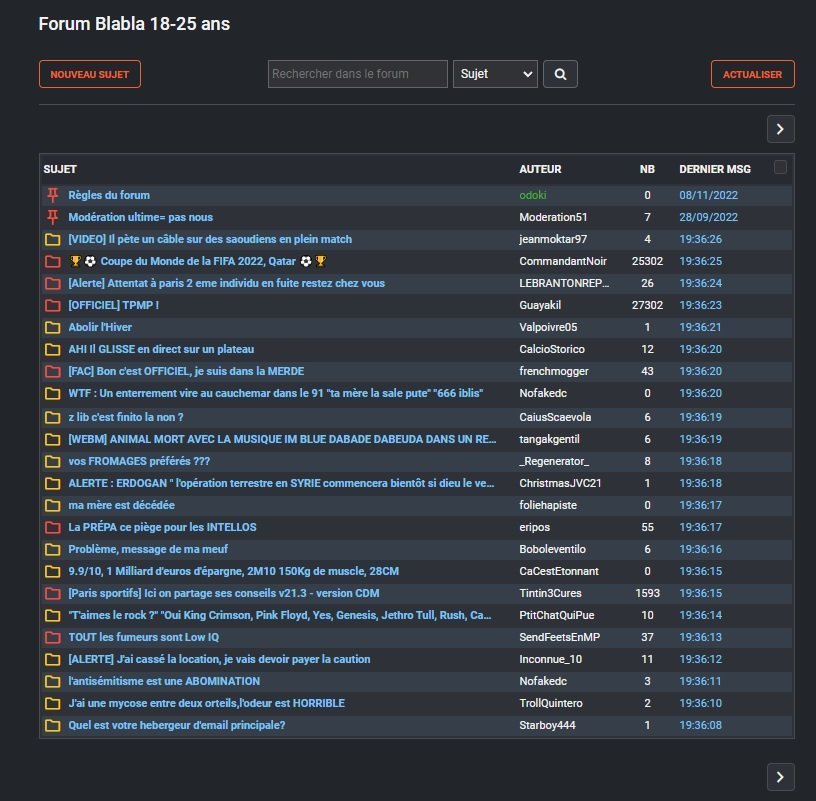Screen dimensions: 816x801
Task: Click in the Rechercher dans le forum field
Action: (x=358, y=74)
